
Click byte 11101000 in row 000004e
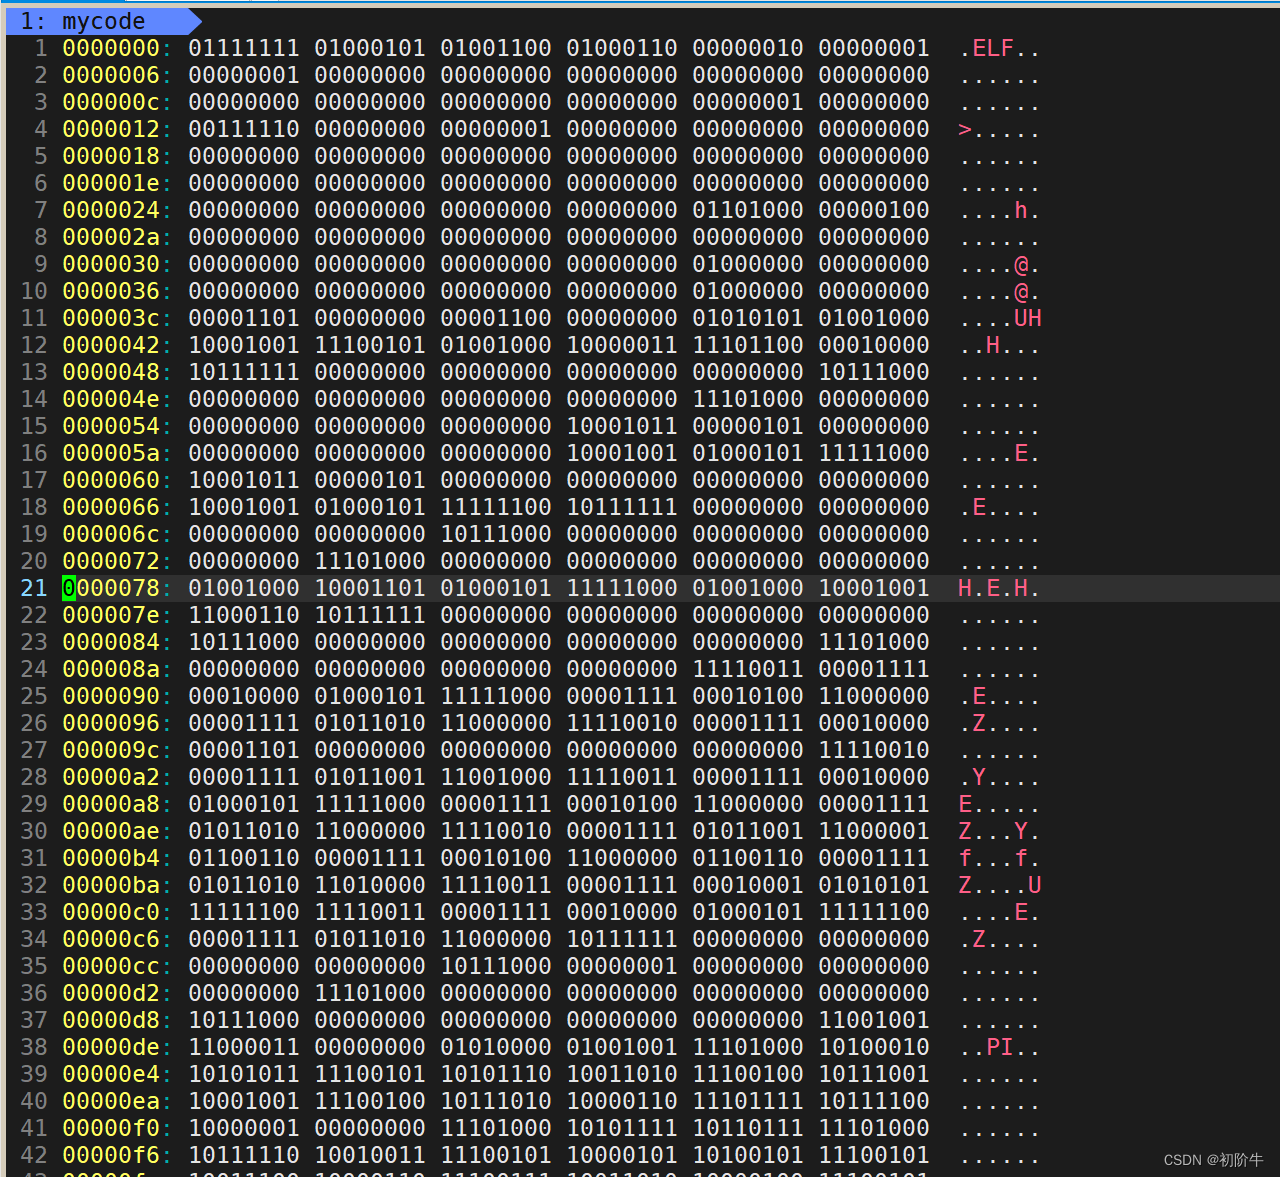(748, 399)
